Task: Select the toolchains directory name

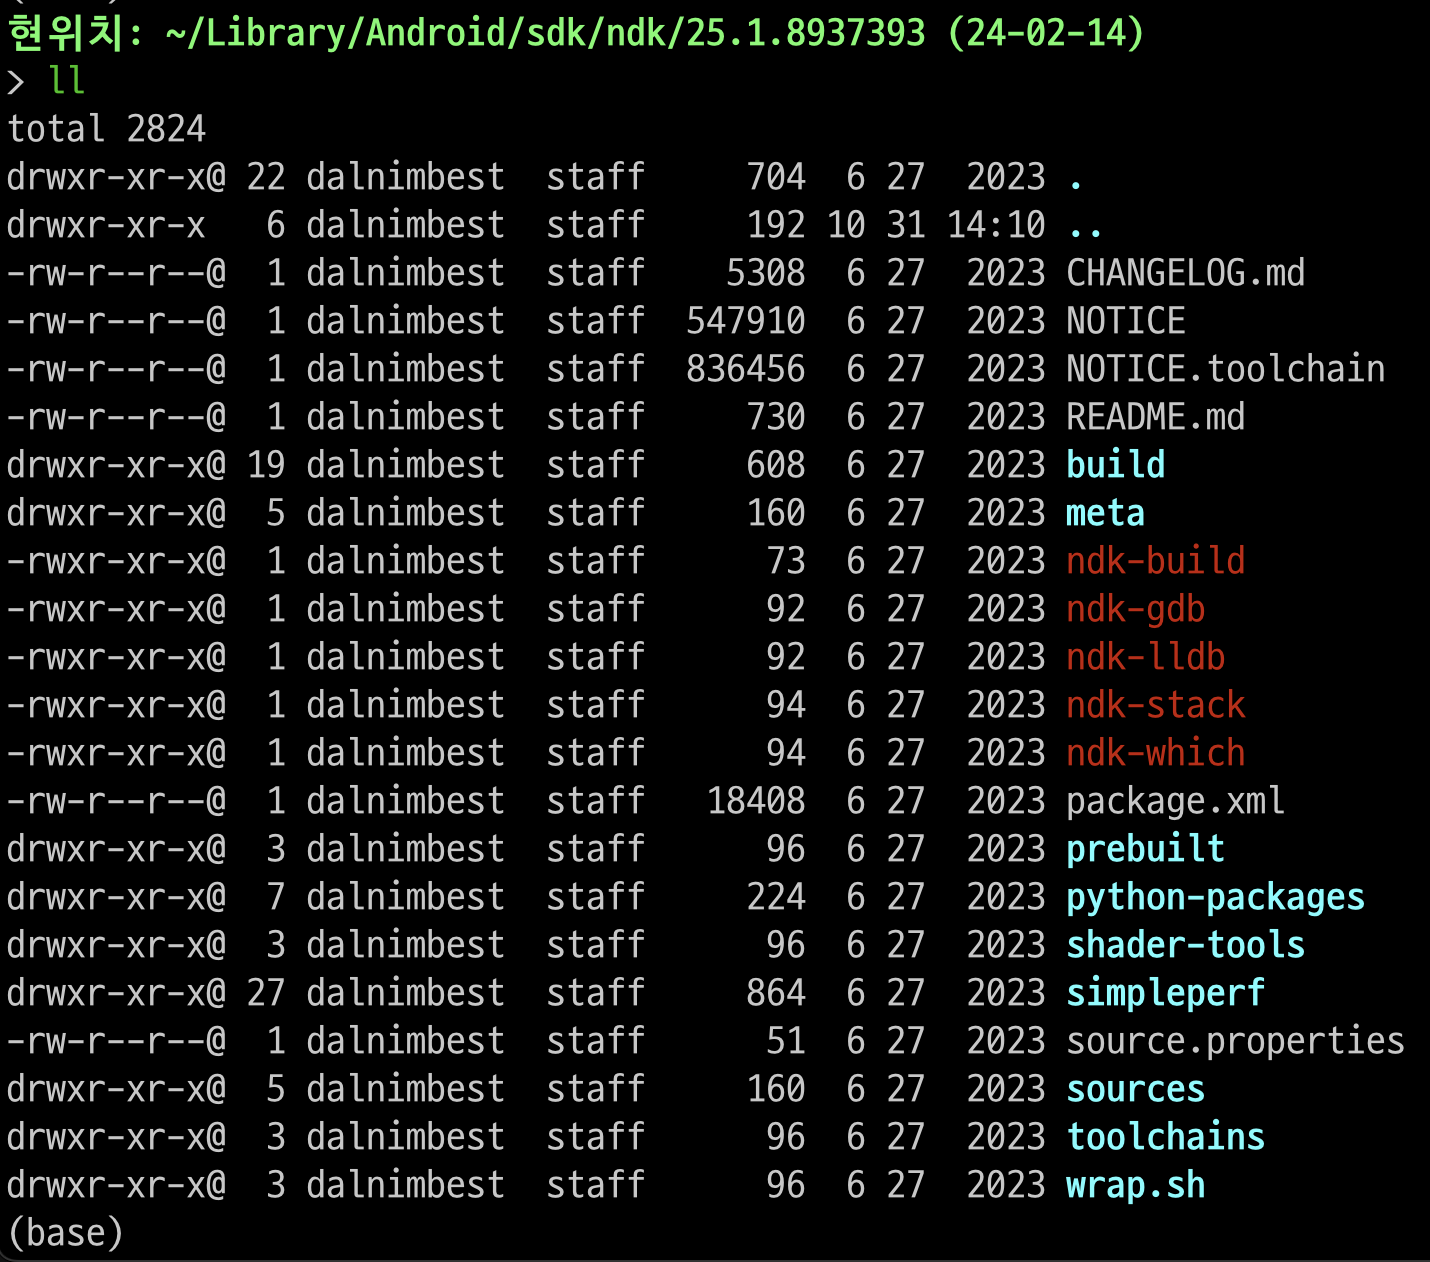Action: pos(1165,1137)
